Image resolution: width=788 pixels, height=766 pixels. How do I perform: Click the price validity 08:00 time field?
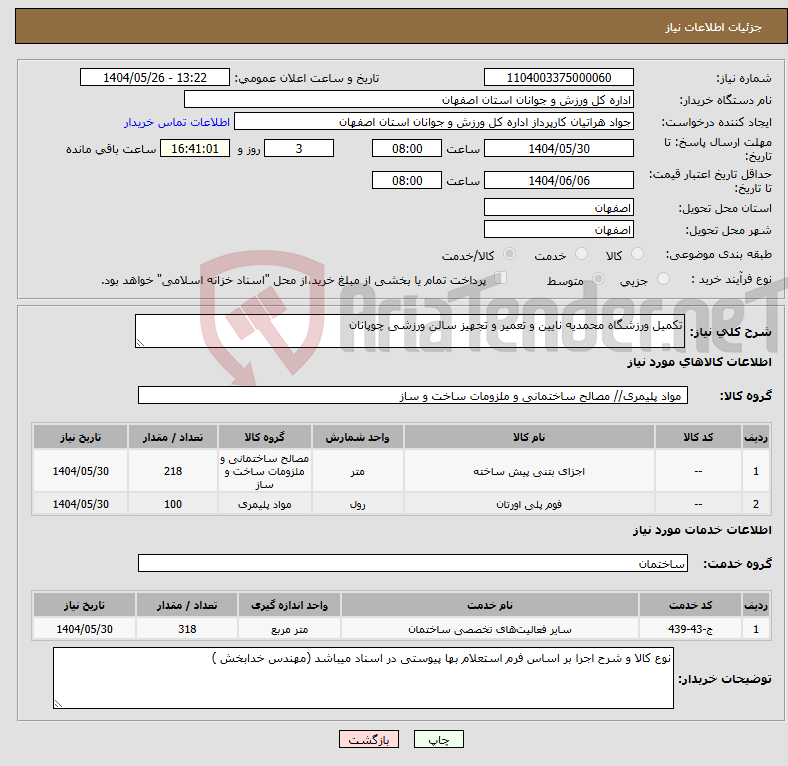pyautogui.click(x=407, y=180)
